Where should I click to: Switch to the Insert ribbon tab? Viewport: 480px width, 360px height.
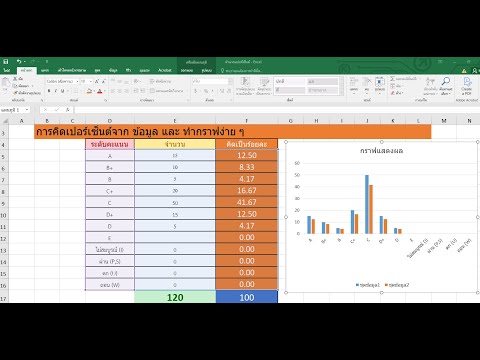coord(45,70)
